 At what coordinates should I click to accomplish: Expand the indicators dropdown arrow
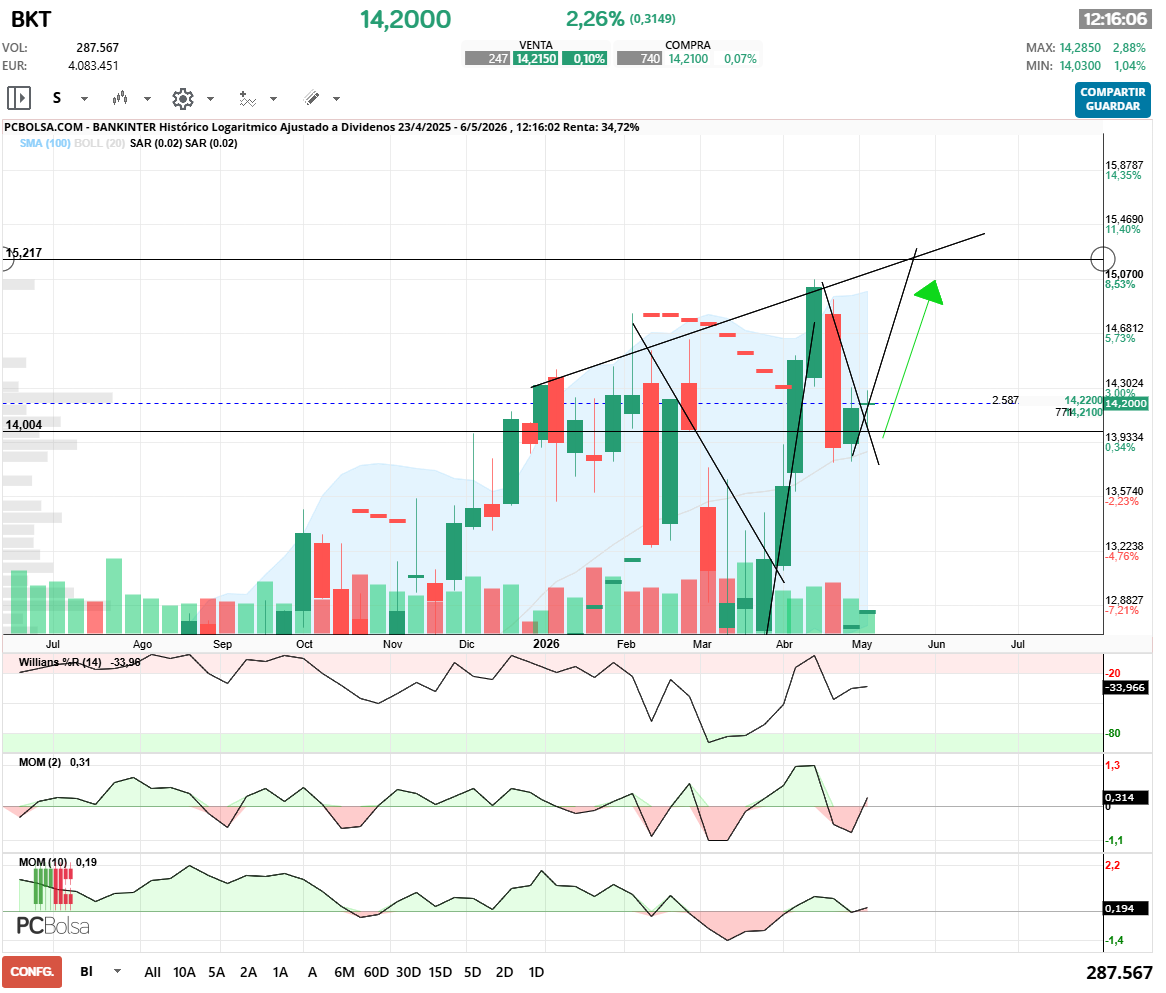(274, 99)
